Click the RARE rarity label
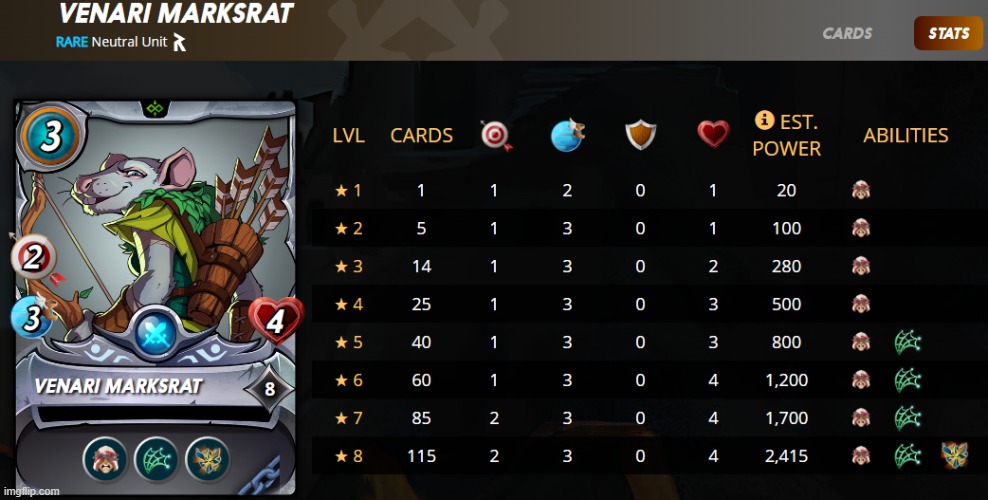 pos(72,42)
